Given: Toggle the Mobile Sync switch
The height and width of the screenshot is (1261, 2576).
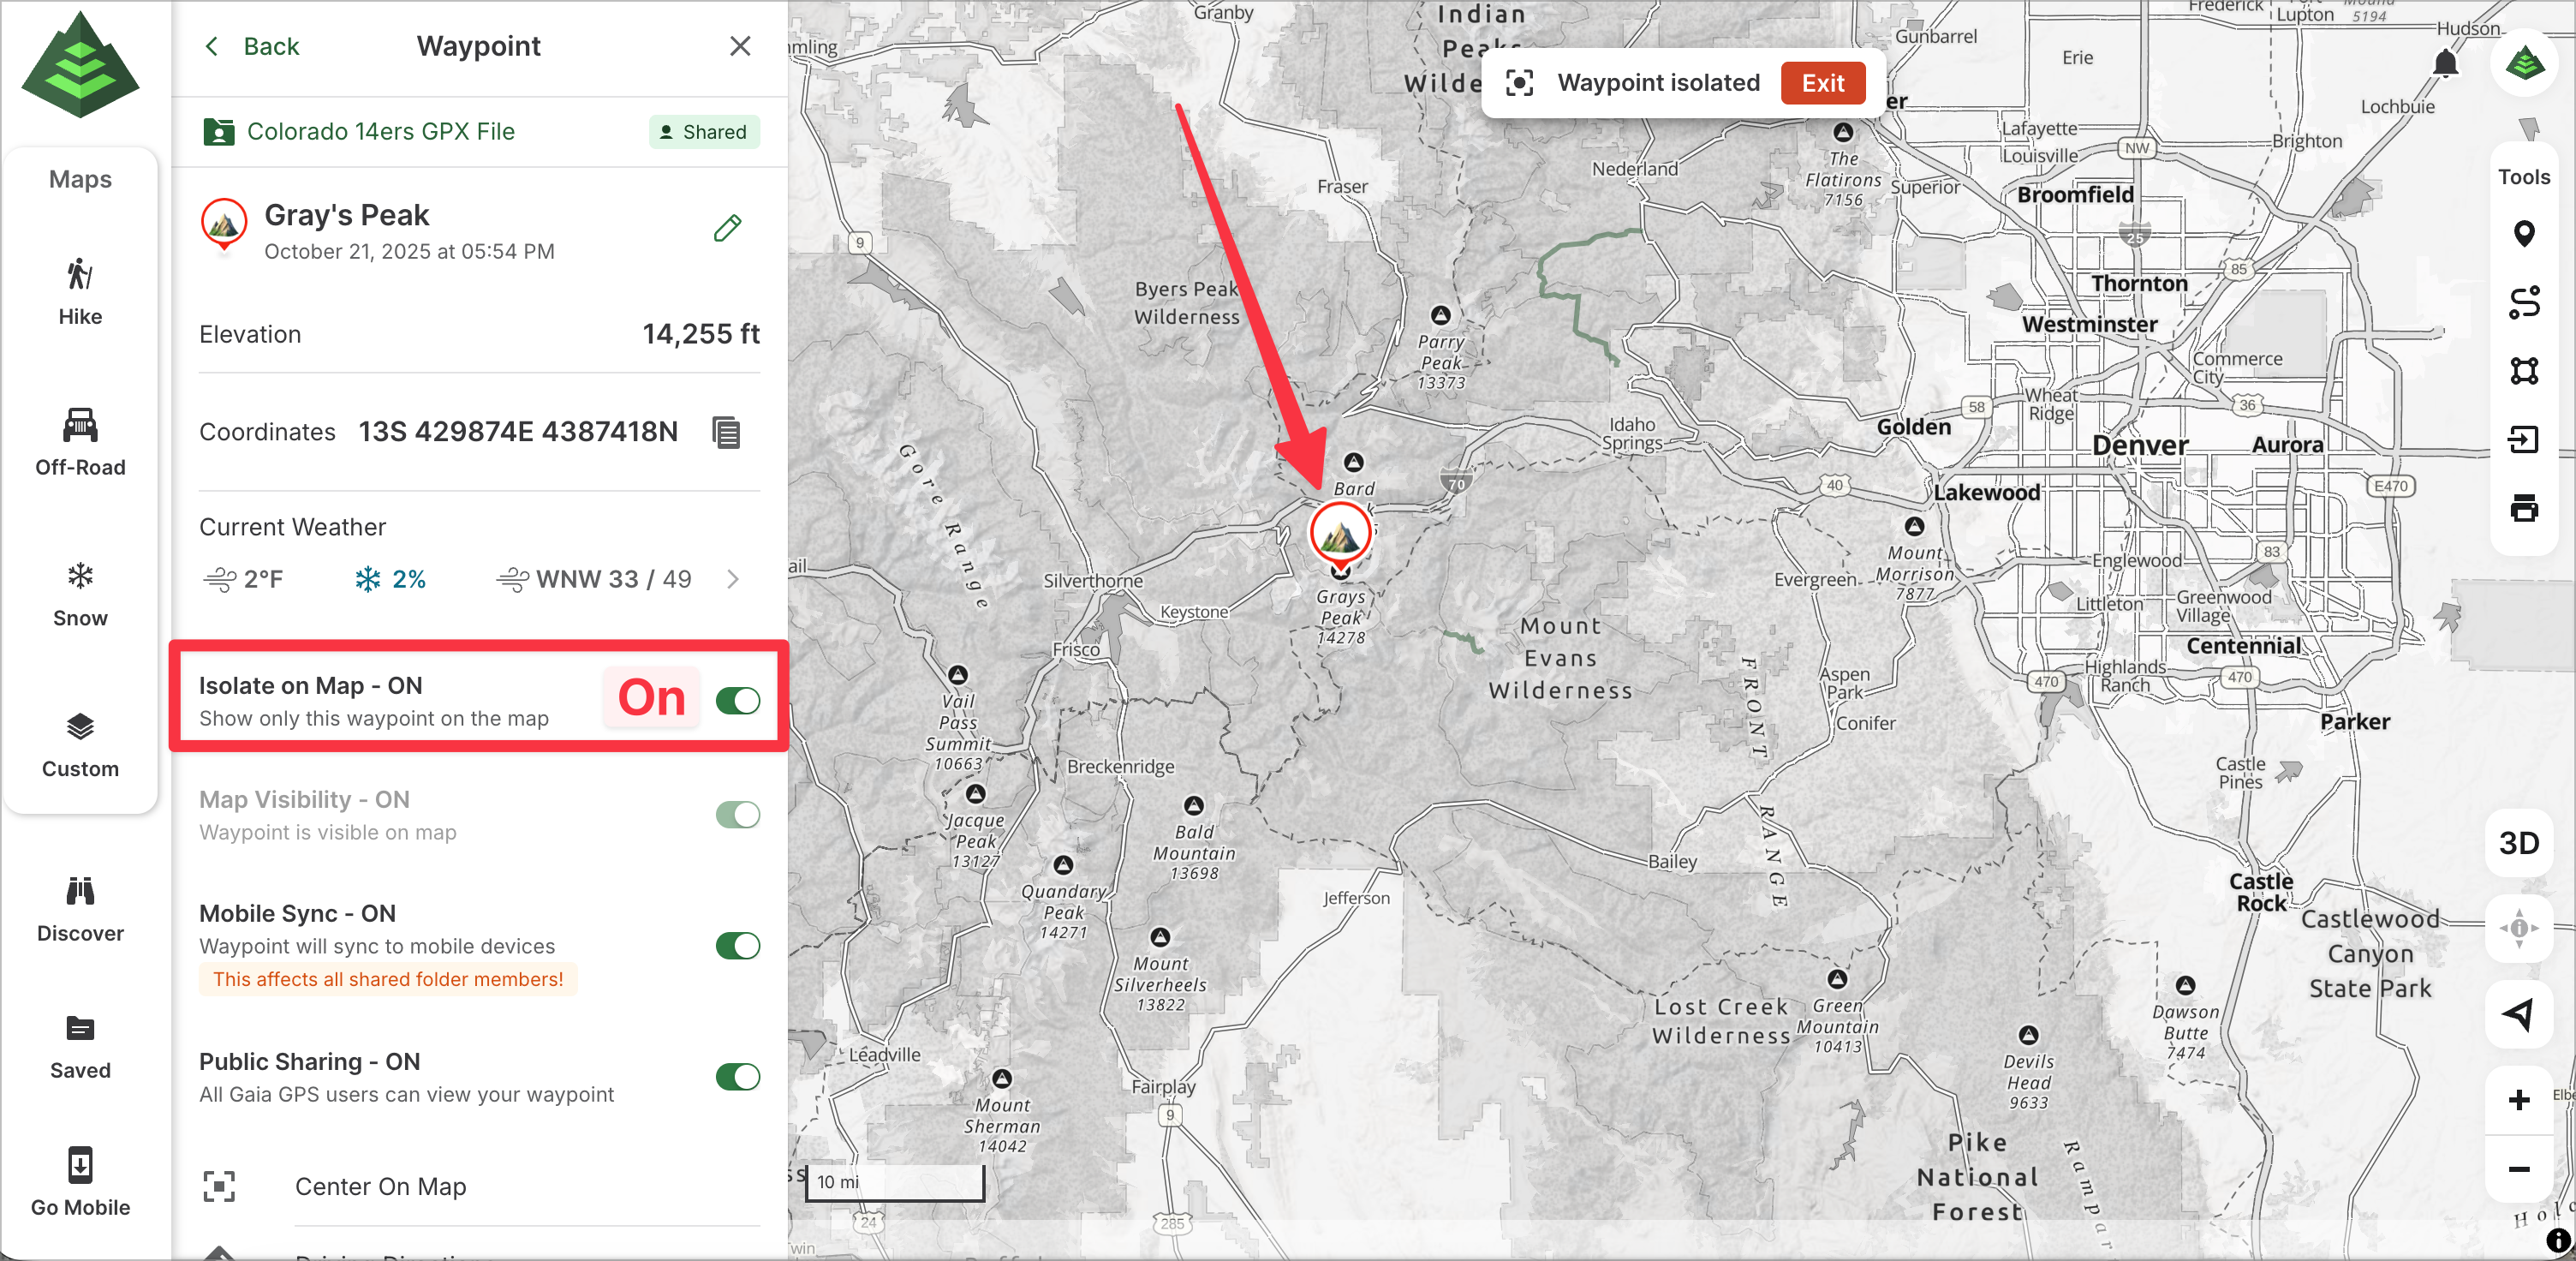Looking at the screenshot, I should pos(737,946).
